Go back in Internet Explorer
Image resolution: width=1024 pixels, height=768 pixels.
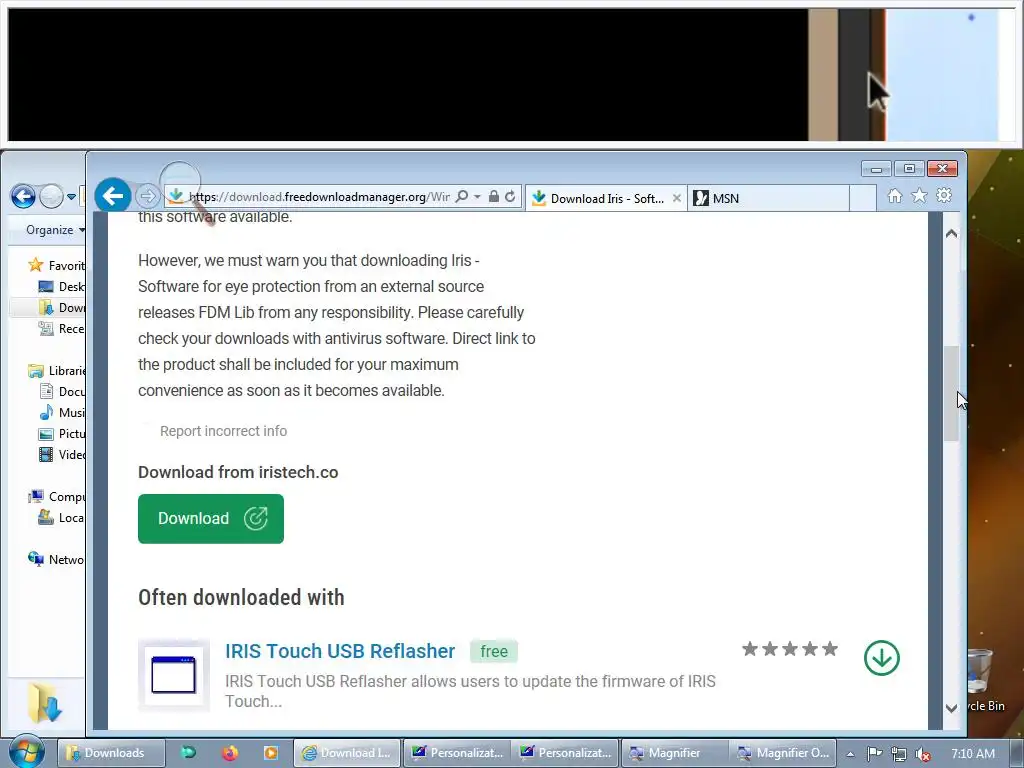click(x=112, y=195)
